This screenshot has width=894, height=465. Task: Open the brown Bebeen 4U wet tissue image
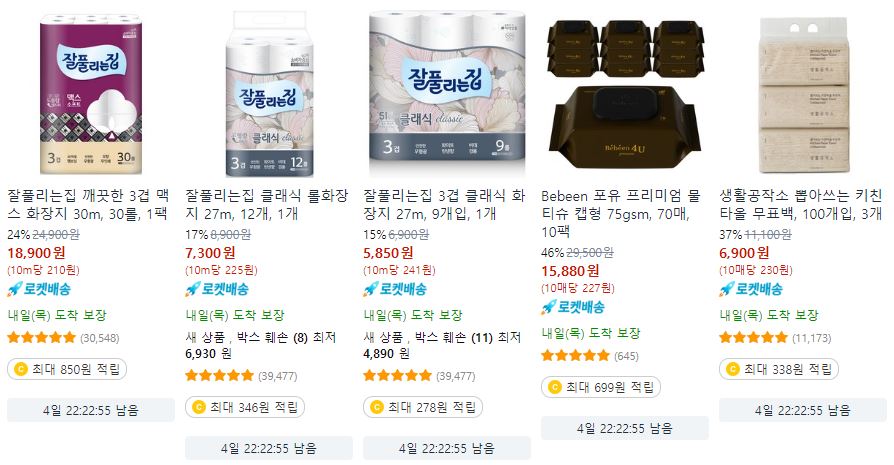(x=625, y=94)
